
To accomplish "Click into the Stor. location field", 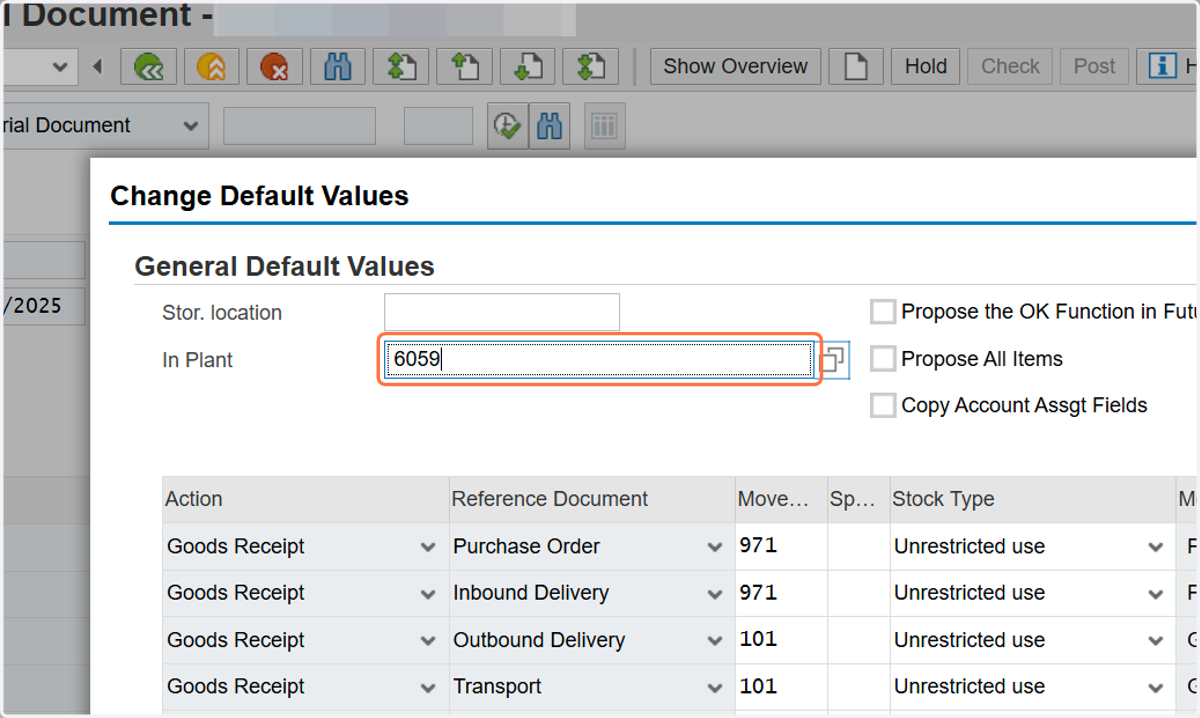I will point(502,312).
